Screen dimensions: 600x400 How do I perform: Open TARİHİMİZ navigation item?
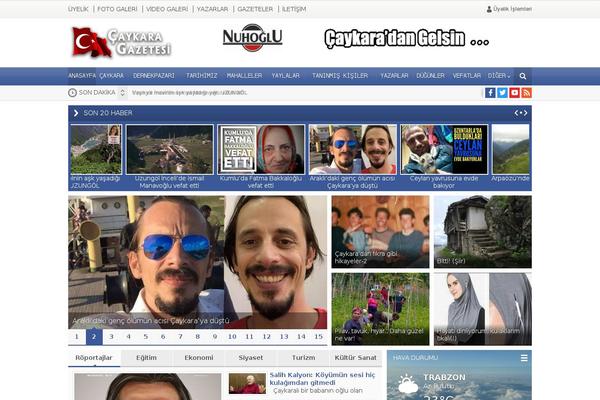click(202, 76)
